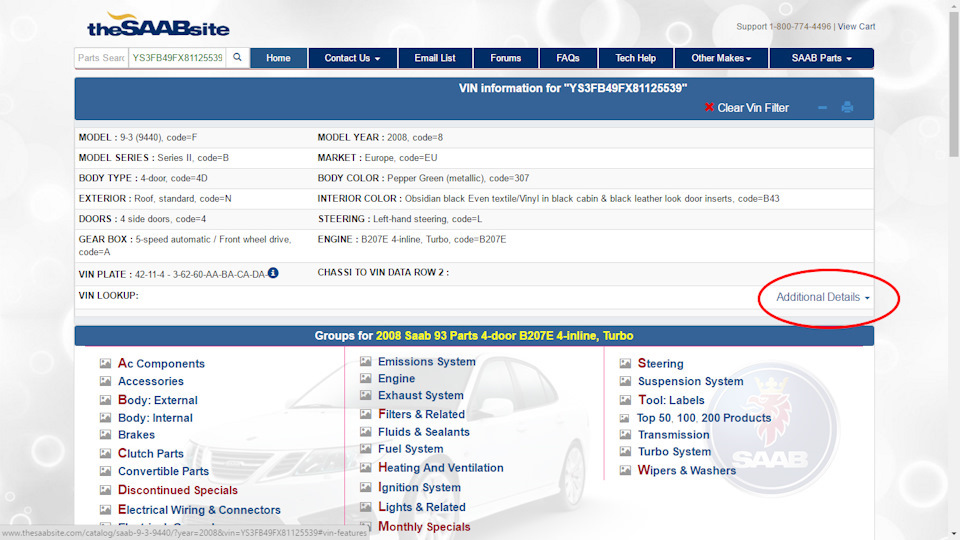960x540 pixels.
Task: Click the View Cart link
Action: click(856, 26)
